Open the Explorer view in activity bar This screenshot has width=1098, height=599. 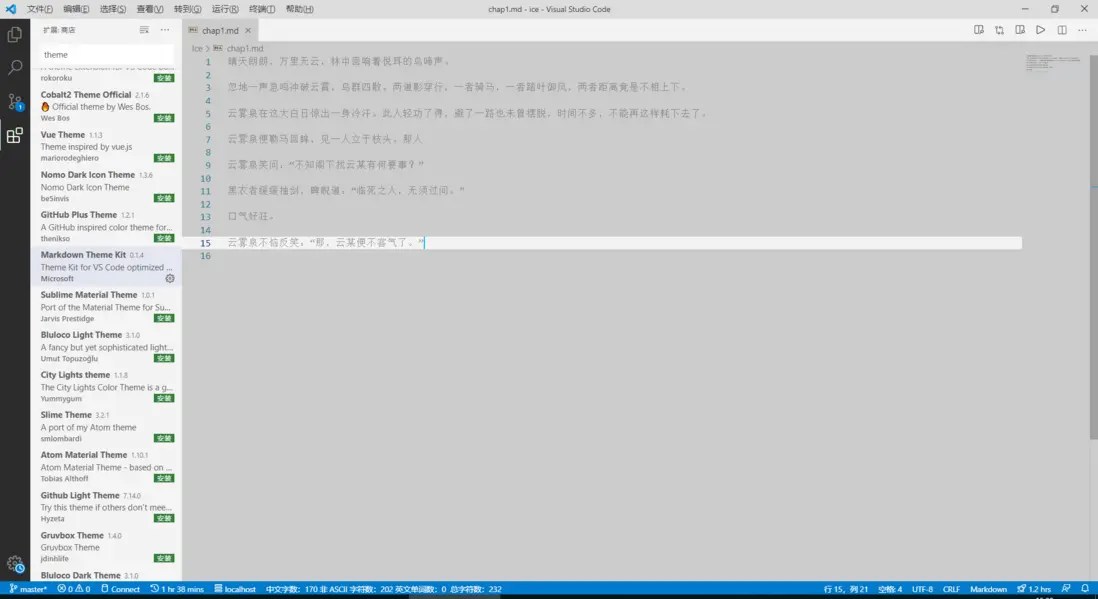coord(15,34)
